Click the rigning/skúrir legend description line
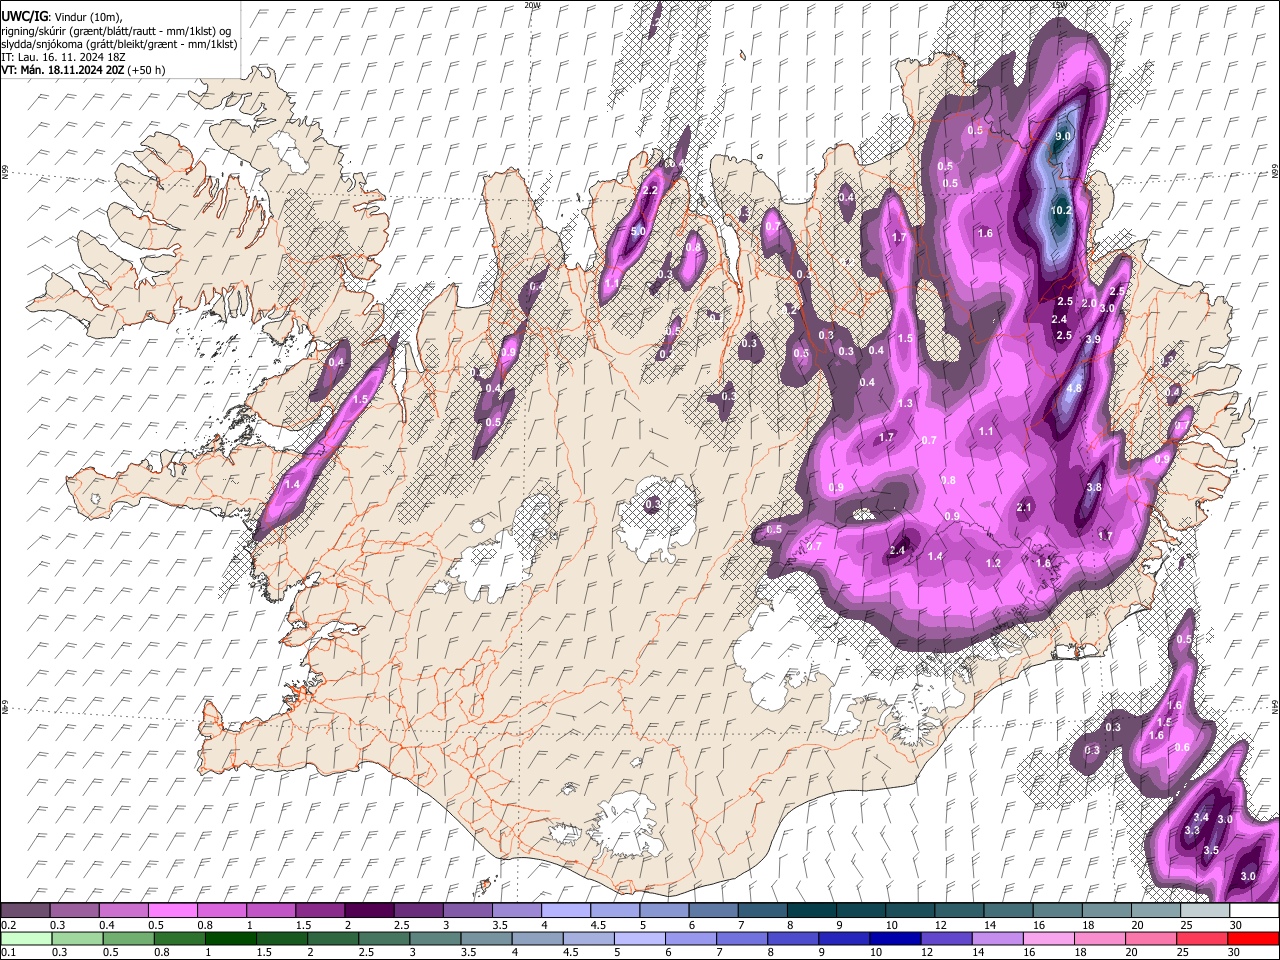 [116, 31]
